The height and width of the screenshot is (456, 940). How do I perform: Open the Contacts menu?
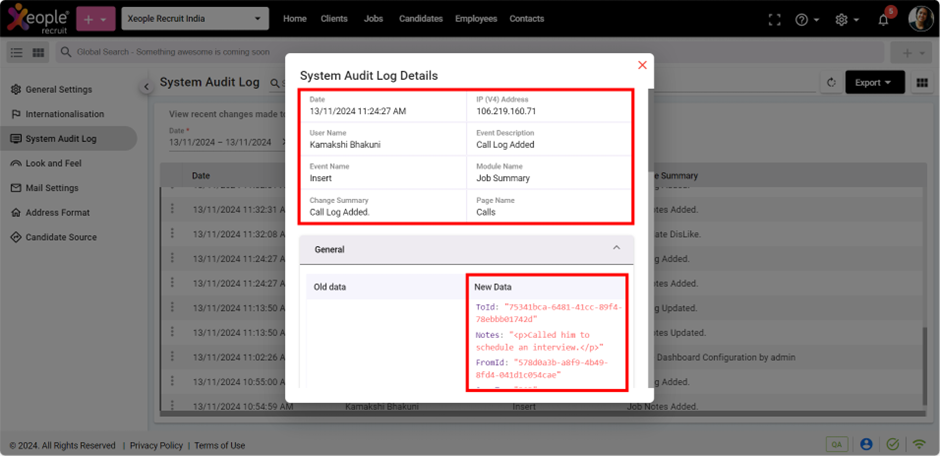point(526,19)
